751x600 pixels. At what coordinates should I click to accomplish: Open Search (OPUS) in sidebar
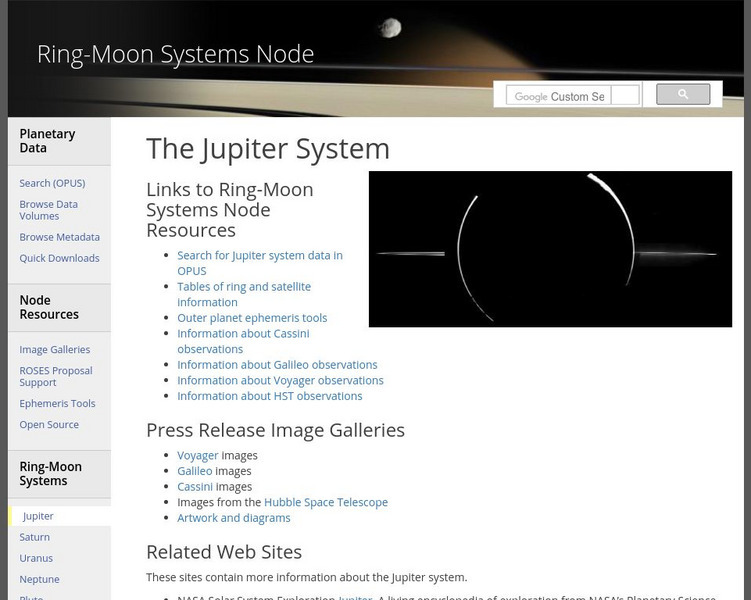point(52,183)
